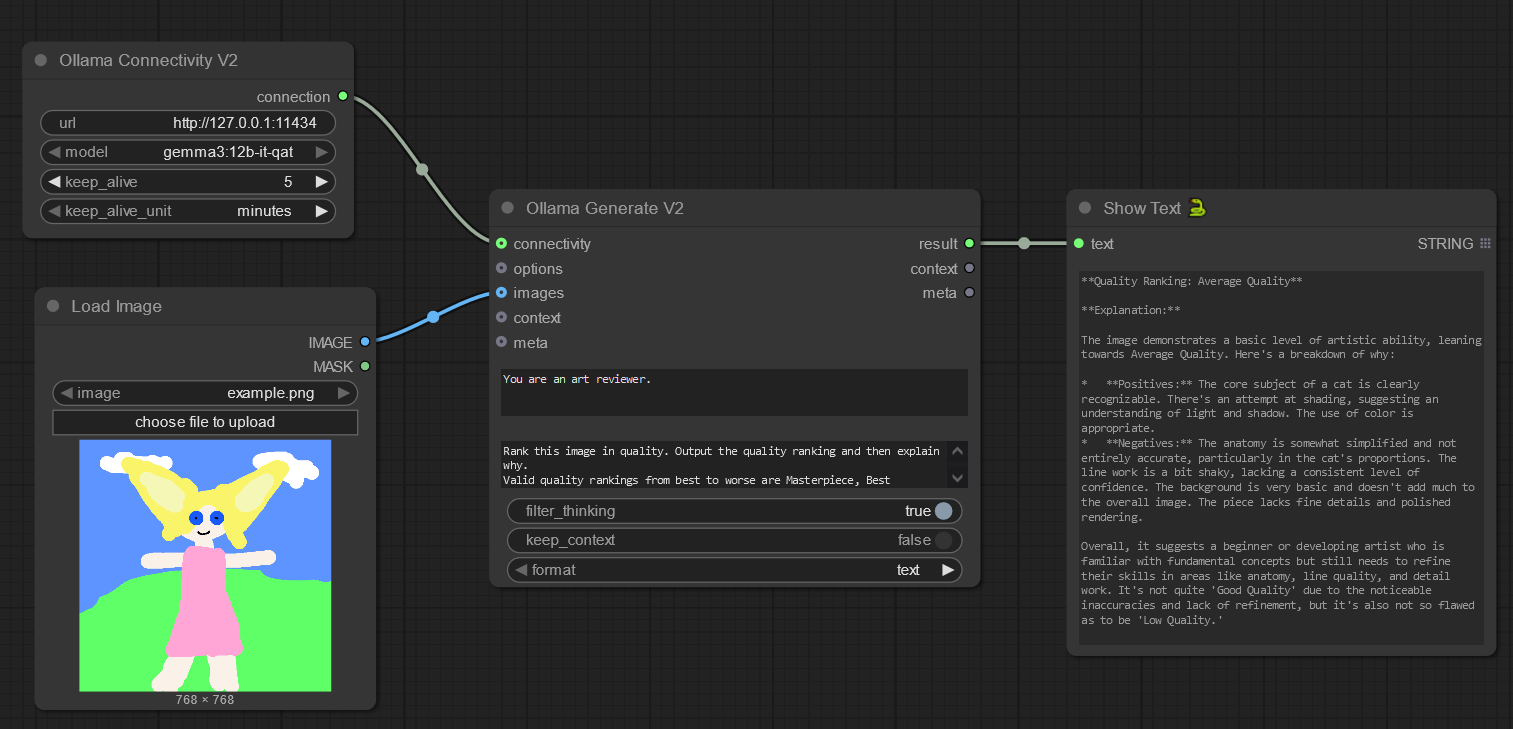Click the context output socket on Generate node
This screenshot has height=729, width=1513.
969,268
